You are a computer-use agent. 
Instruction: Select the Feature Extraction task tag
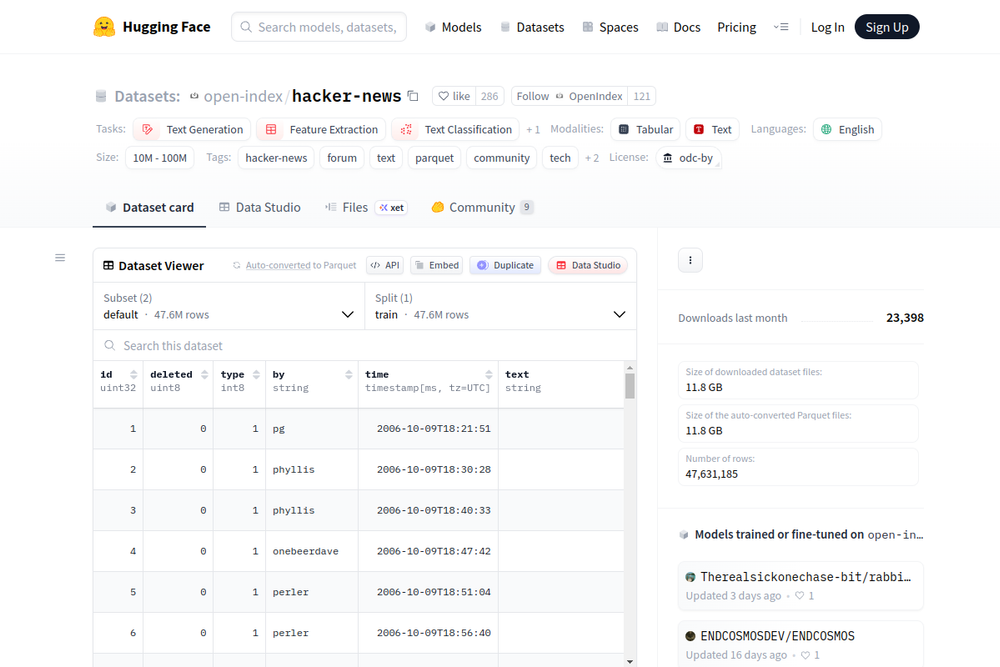click(x=321, y=129)
